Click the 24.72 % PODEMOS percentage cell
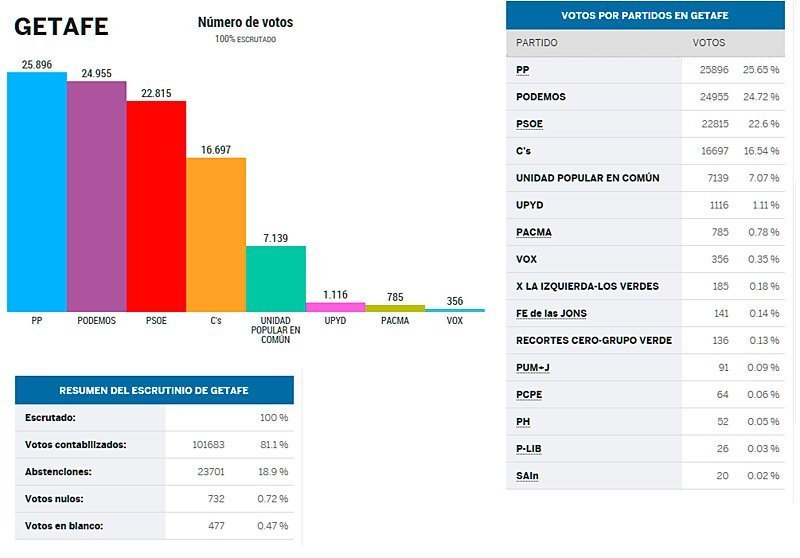Screen dimensions: 800x558 (x=761, y=97)
